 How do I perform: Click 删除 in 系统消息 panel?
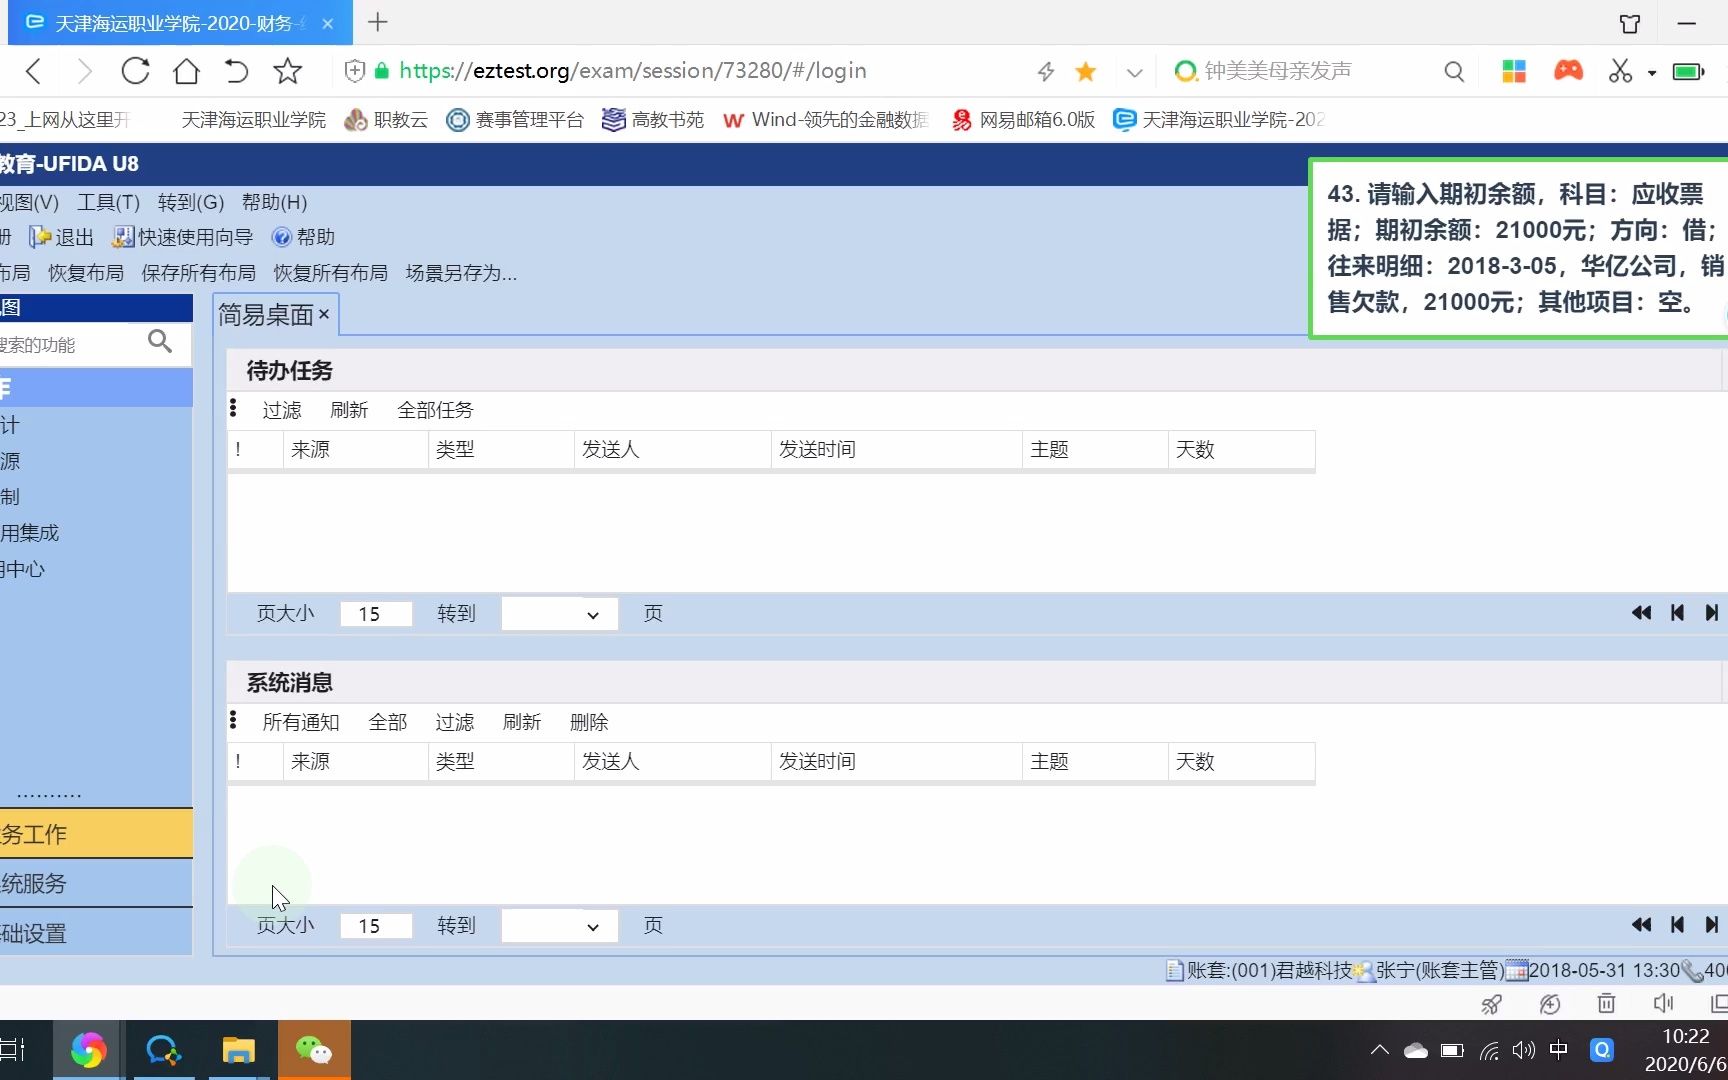pos(589,722)
